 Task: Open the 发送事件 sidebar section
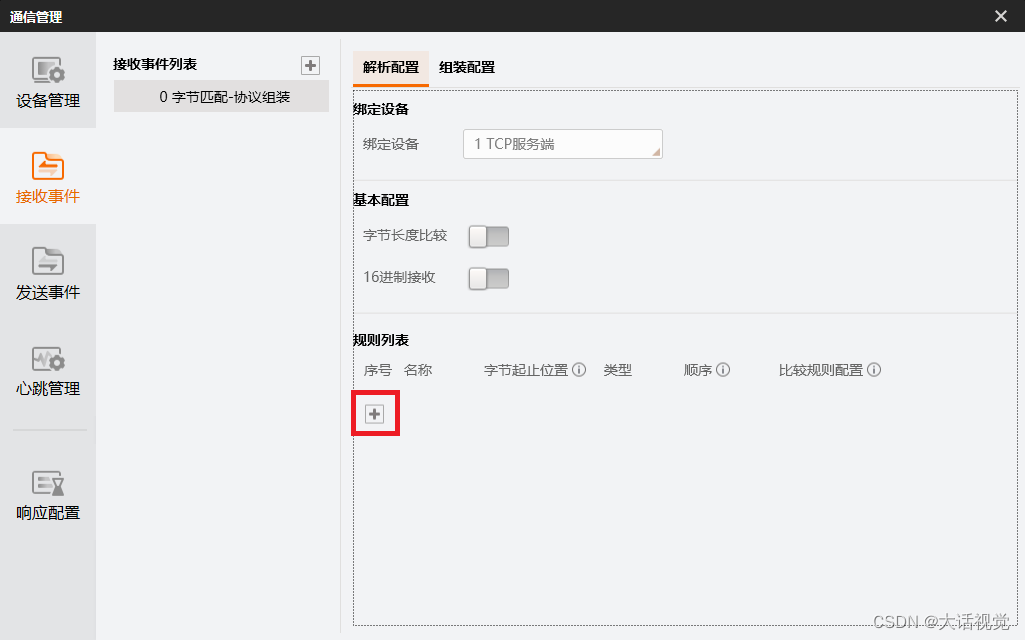pyautogui.click(x=48, y=273)
